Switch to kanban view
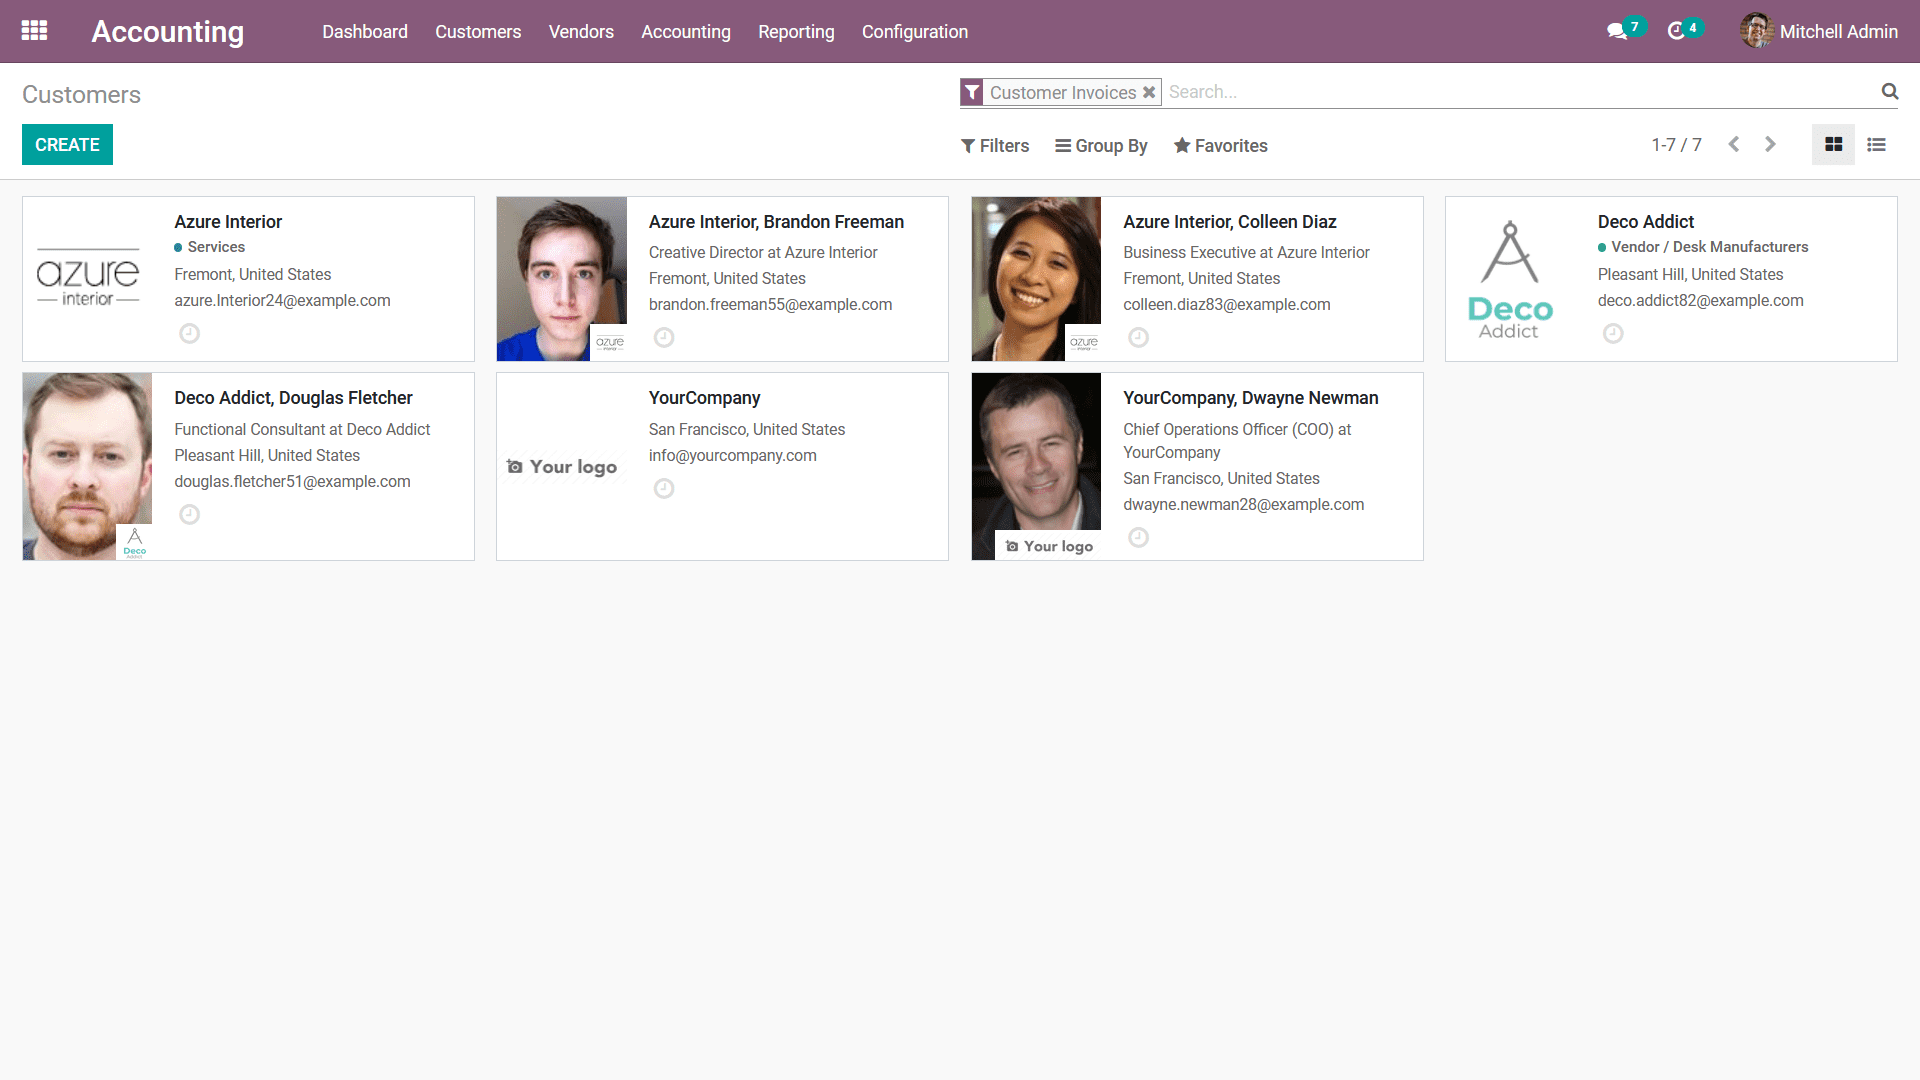This screenshot has height=1080, width=1920. pos(1833,145)
